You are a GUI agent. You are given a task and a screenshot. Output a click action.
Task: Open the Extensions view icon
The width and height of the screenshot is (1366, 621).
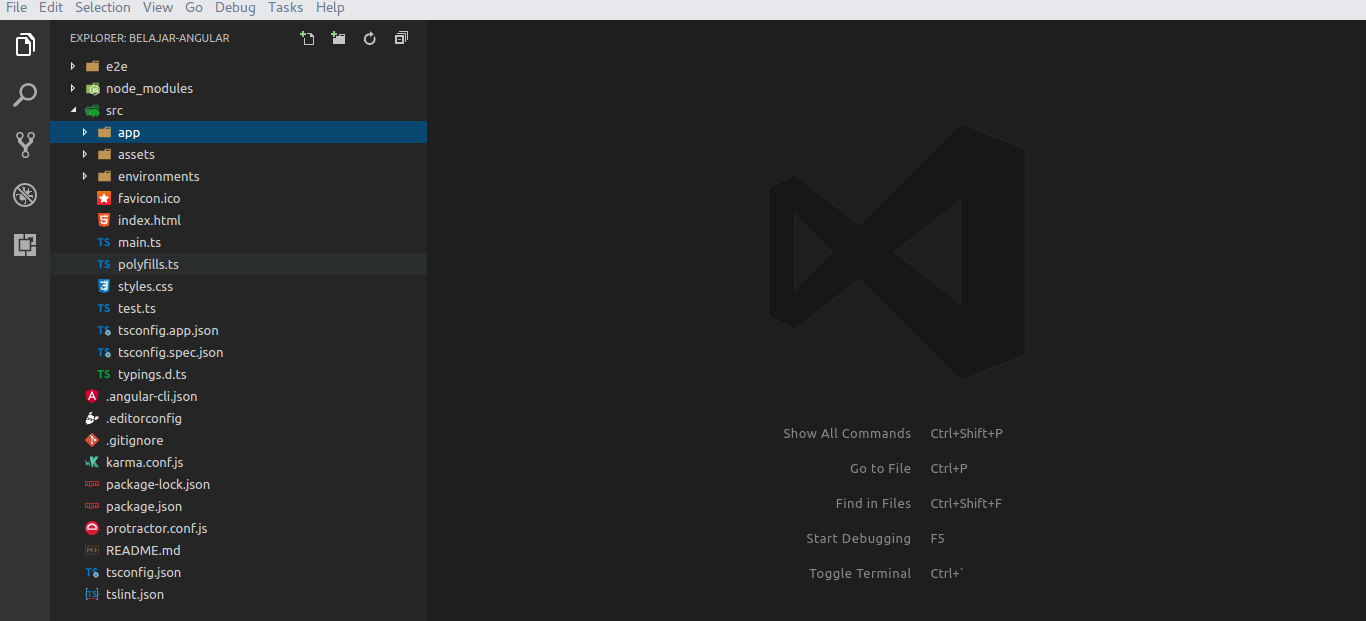[x=25, y=244]
